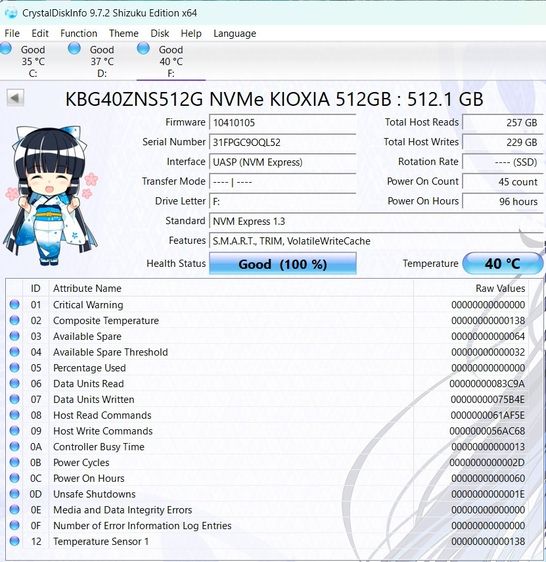Click the Shizuku character image
The image size is (546, 562).
coord(51,195)
